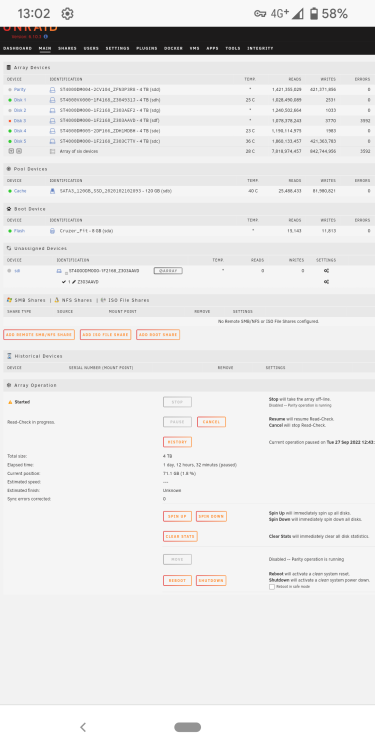This screenshot has width=375, height=750.
Task: Click the settings gears icon for sdi device
Action: [x=326, y=271]
